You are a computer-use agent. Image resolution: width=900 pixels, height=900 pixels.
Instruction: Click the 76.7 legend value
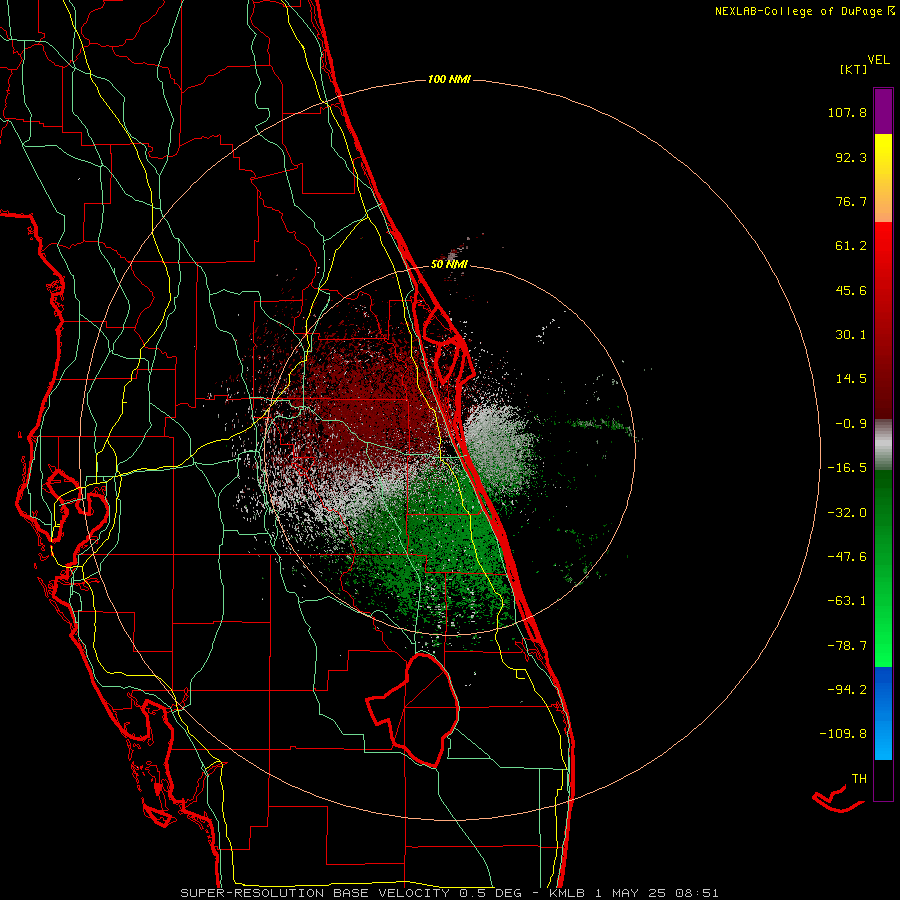851,201
